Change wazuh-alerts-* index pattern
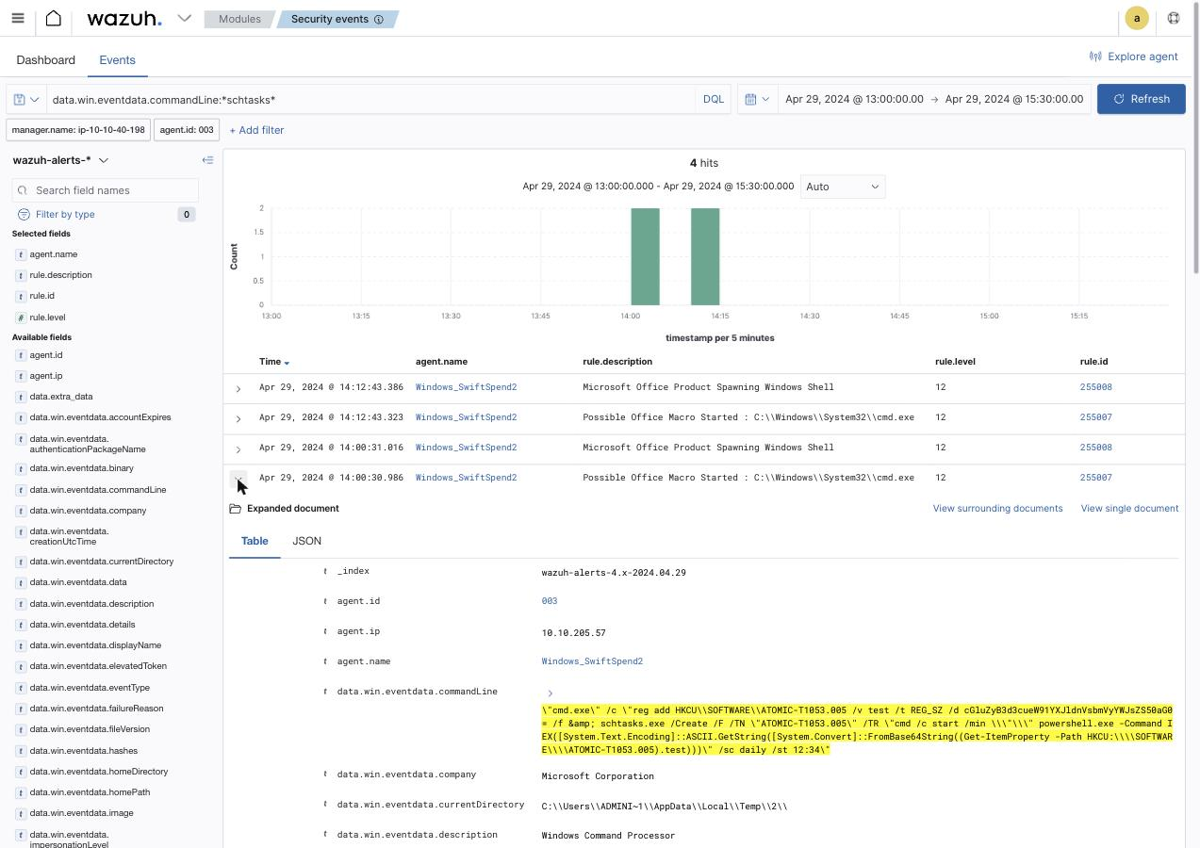Screen dimensions: 1200x848 coord(60,160)
